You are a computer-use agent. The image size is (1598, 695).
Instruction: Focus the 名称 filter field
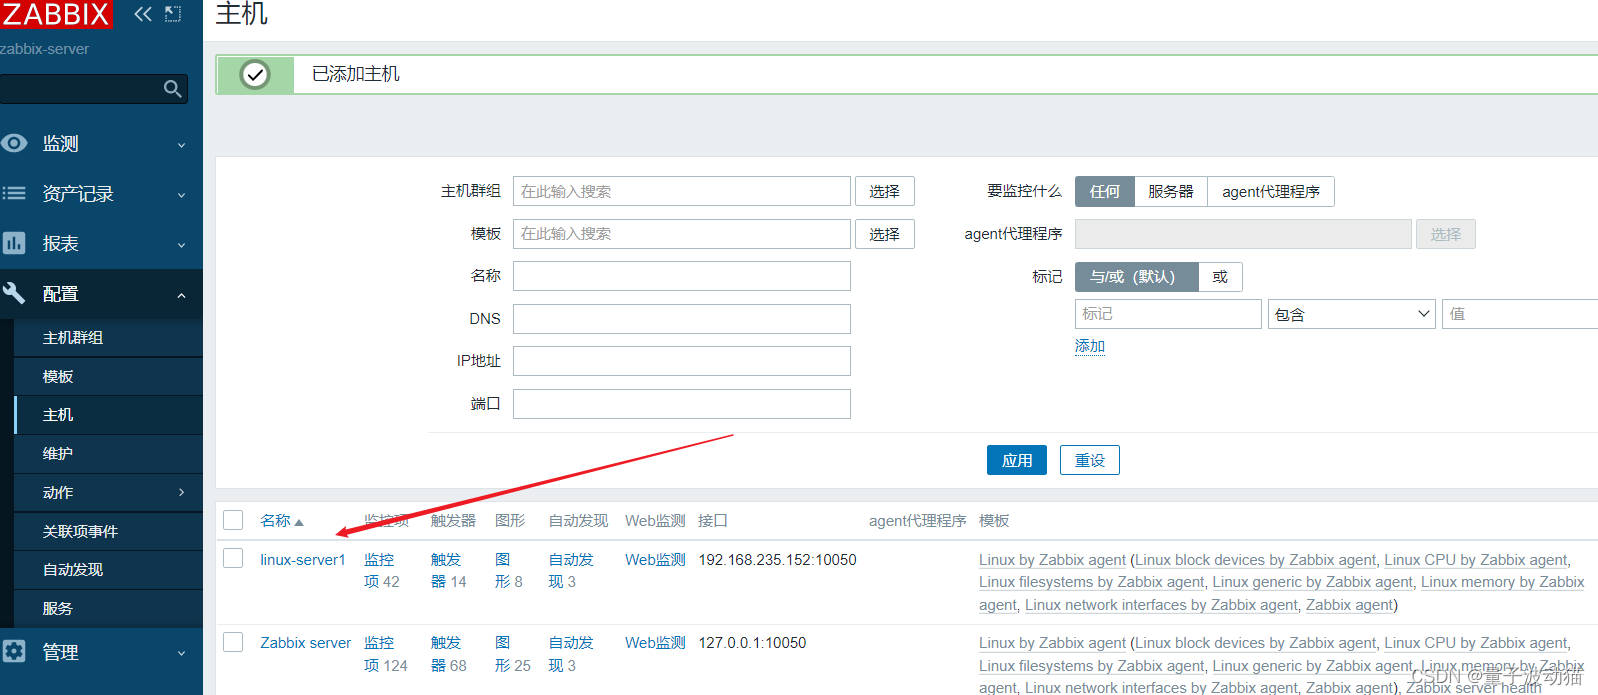click(682, 276)
